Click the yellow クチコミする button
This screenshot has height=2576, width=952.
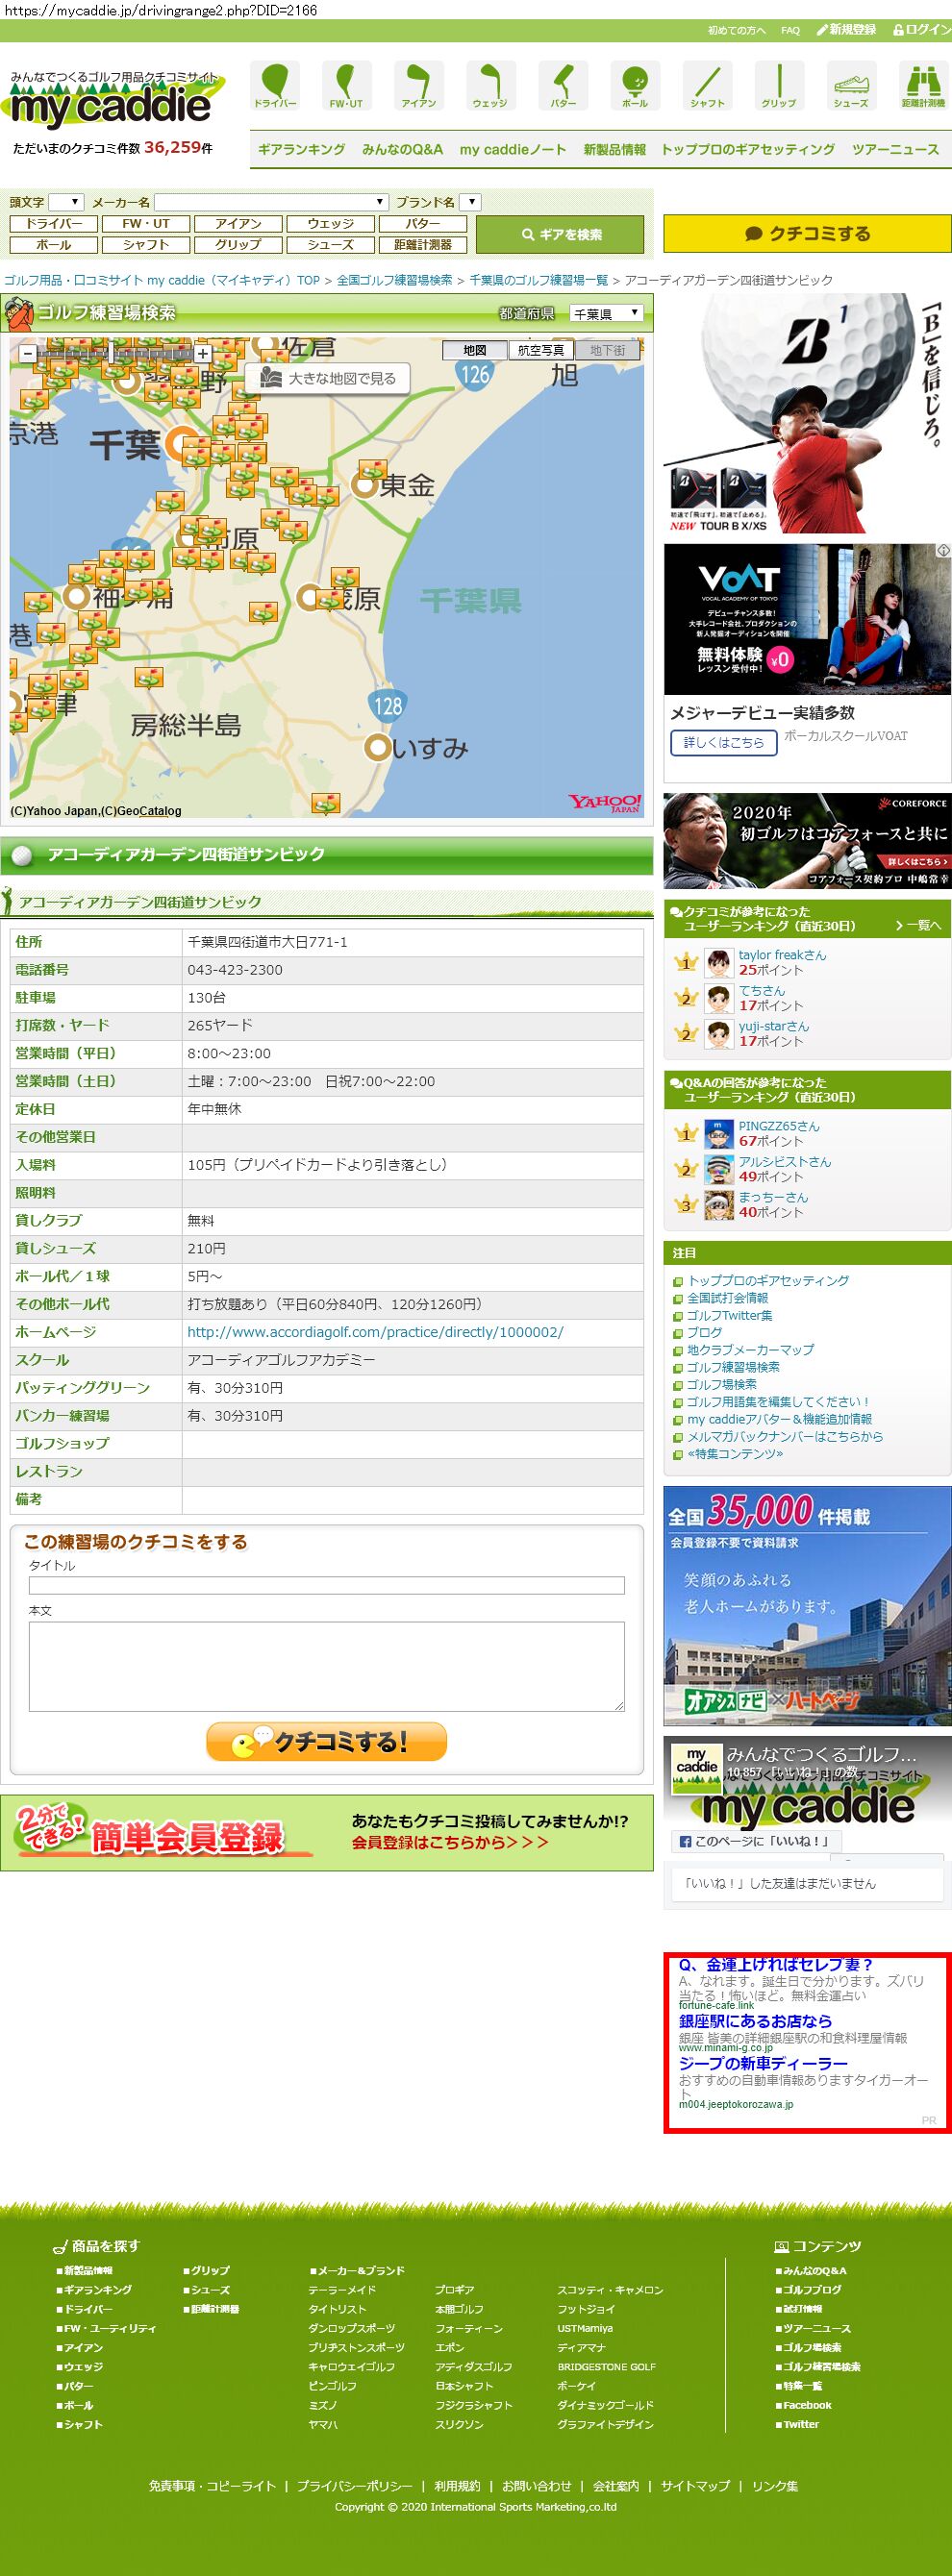[807, 234]
